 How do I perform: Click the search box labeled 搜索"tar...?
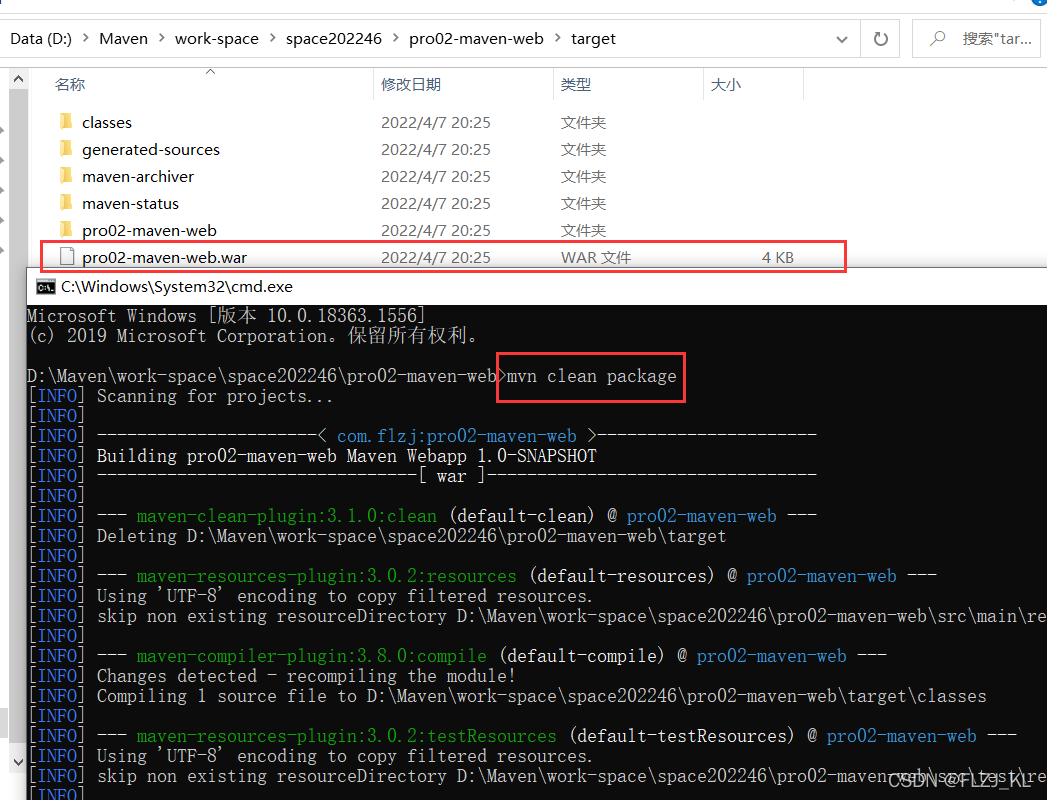click(x=976, y=39)
